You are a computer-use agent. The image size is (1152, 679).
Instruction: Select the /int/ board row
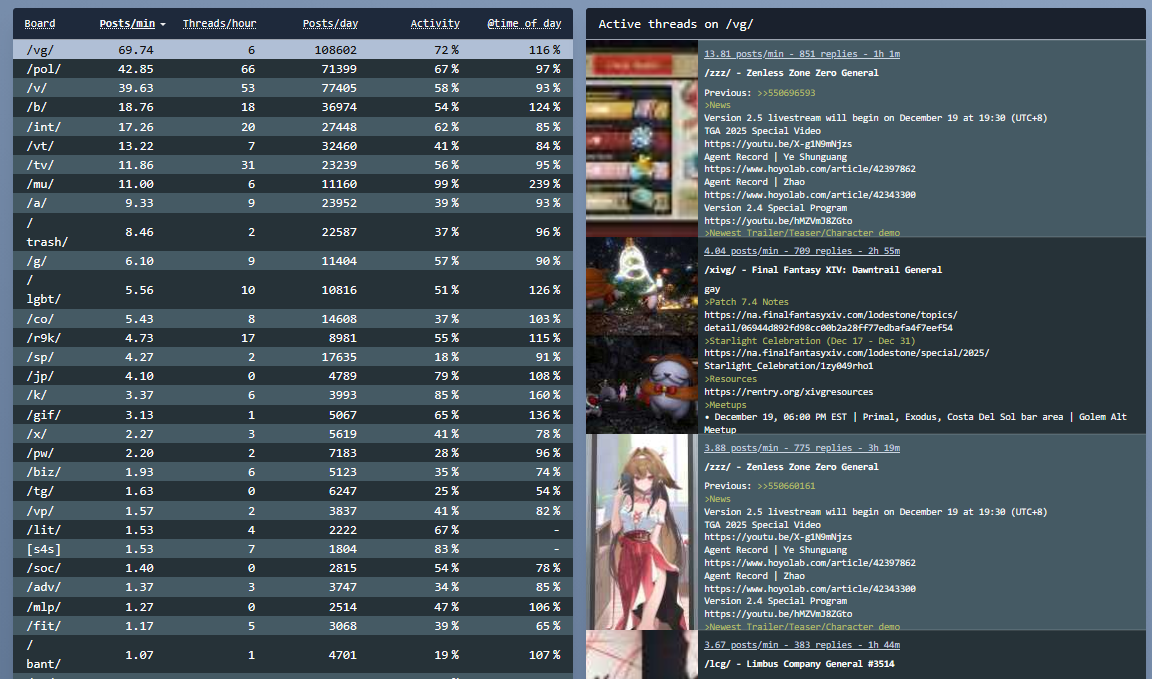(292, 126)
